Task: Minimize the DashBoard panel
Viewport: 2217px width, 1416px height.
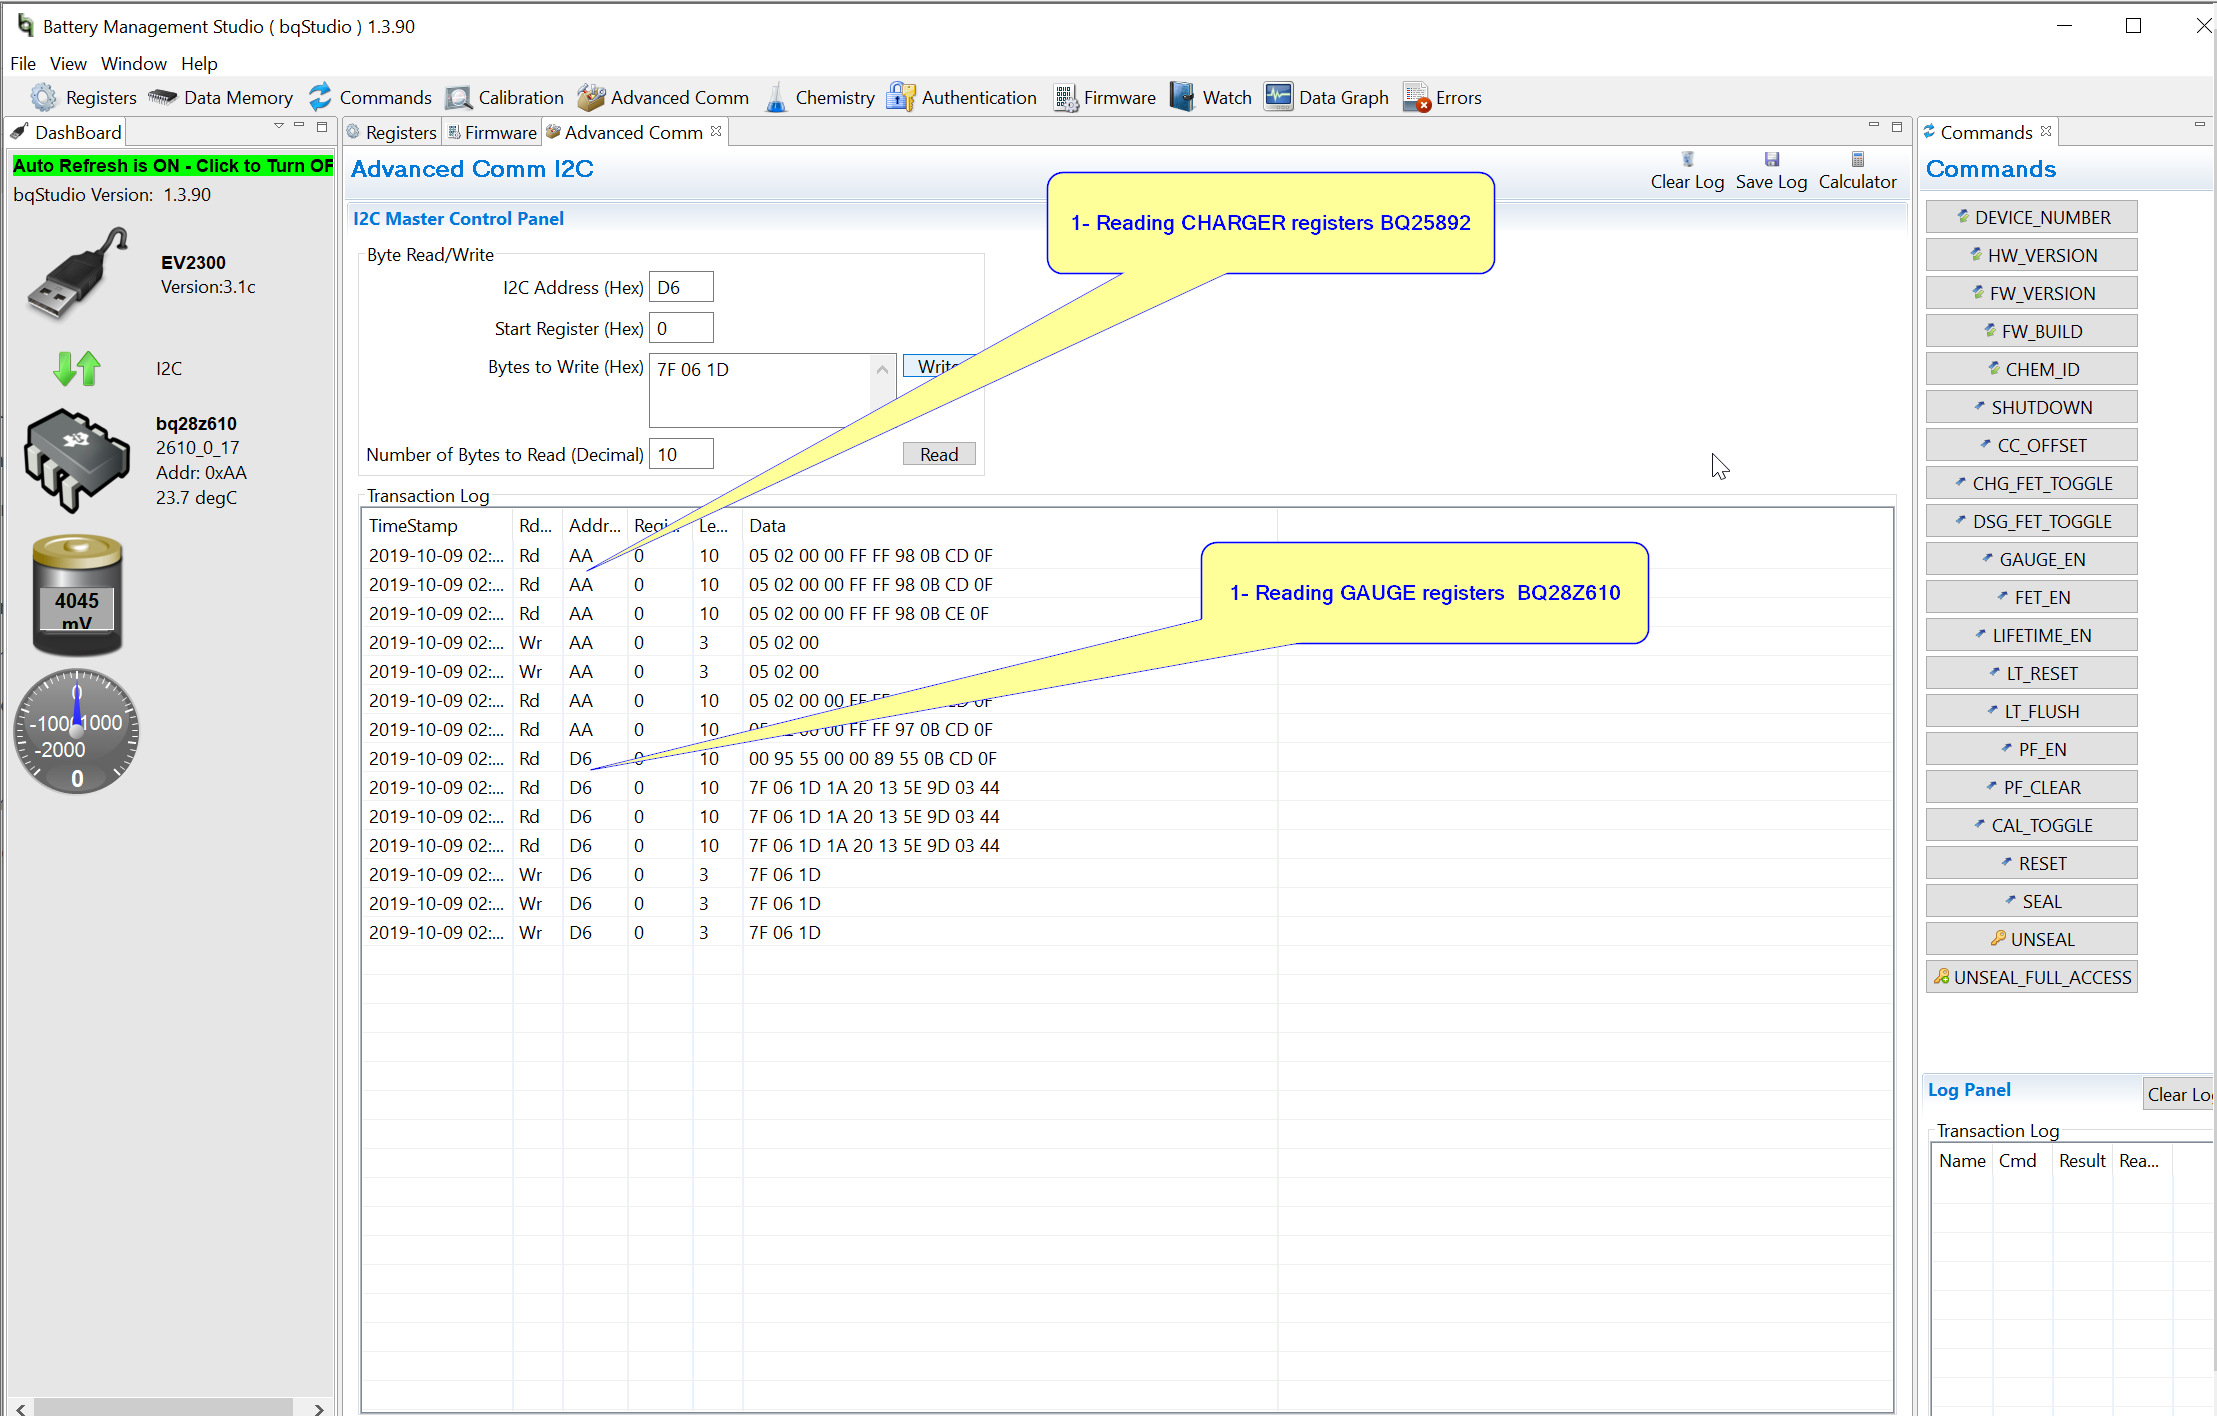Action: point(299,126)
